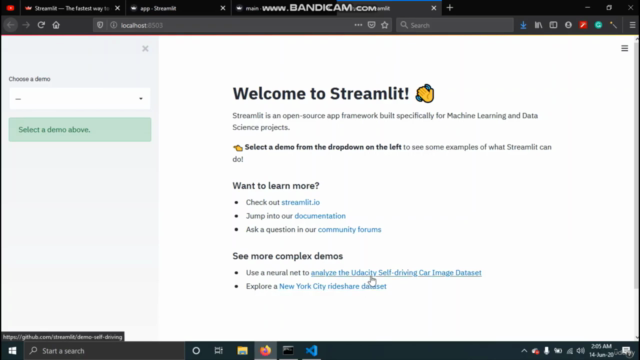This screenshot has height=360, width=640.
Task: Open the Firefox hamburger menu
Action: [x=632, y=25]
